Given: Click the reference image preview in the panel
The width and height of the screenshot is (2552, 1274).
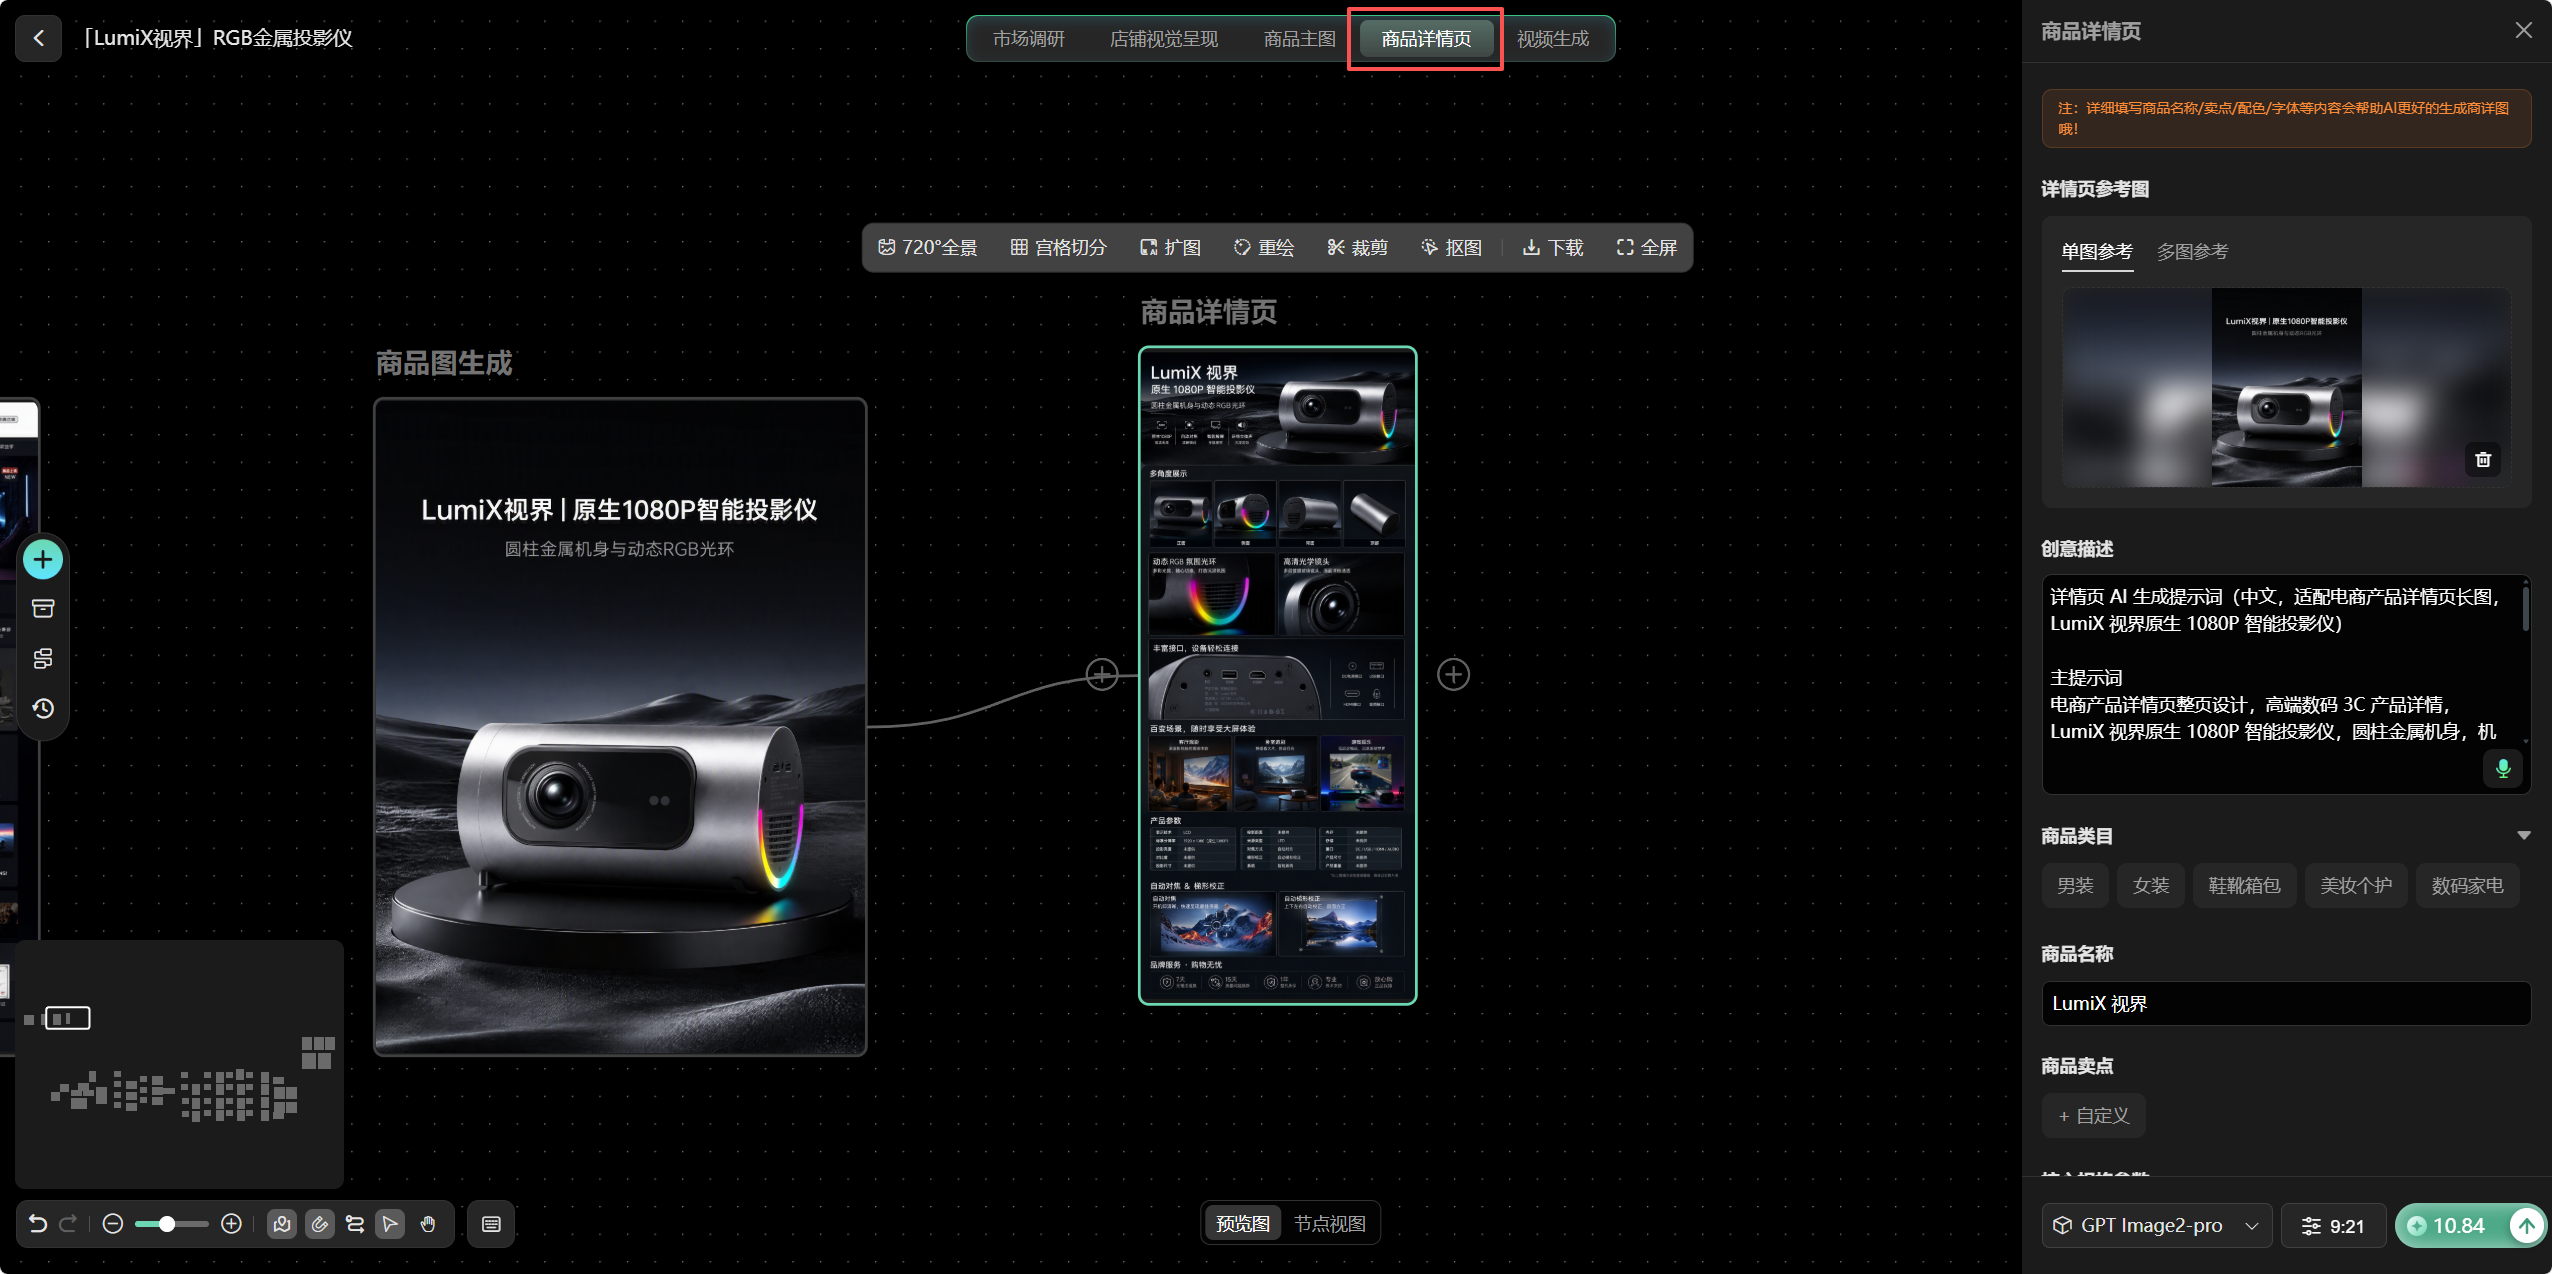Looking at the screenshot, I should [2286, 387].
